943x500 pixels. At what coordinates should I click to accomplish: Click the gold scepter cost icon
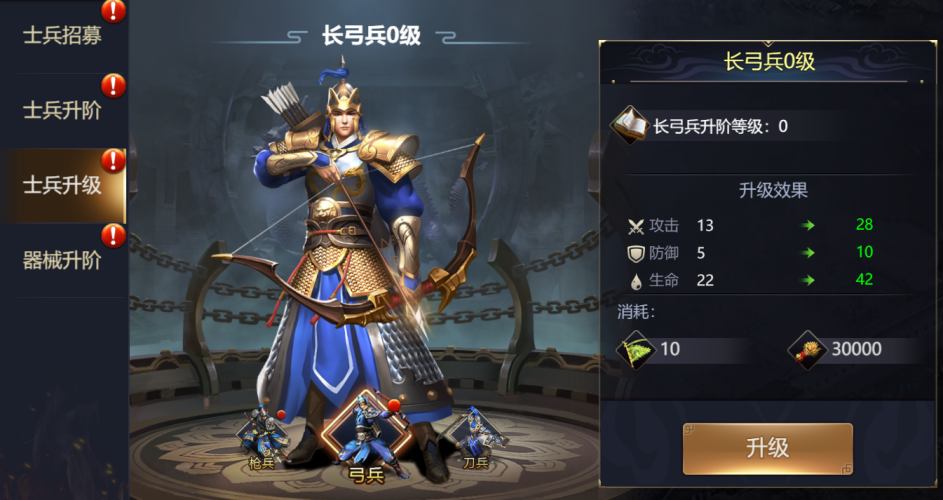808,350
